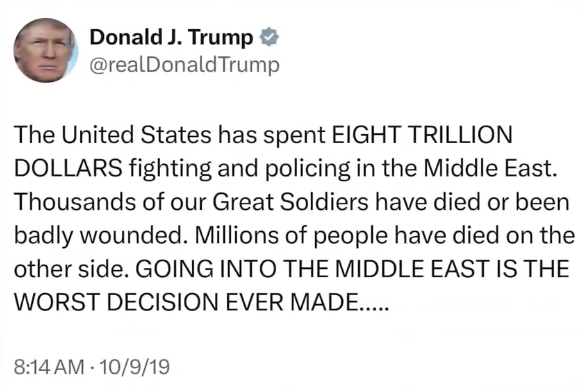Click the phrase "Great Soldiers"

point(291,202)
